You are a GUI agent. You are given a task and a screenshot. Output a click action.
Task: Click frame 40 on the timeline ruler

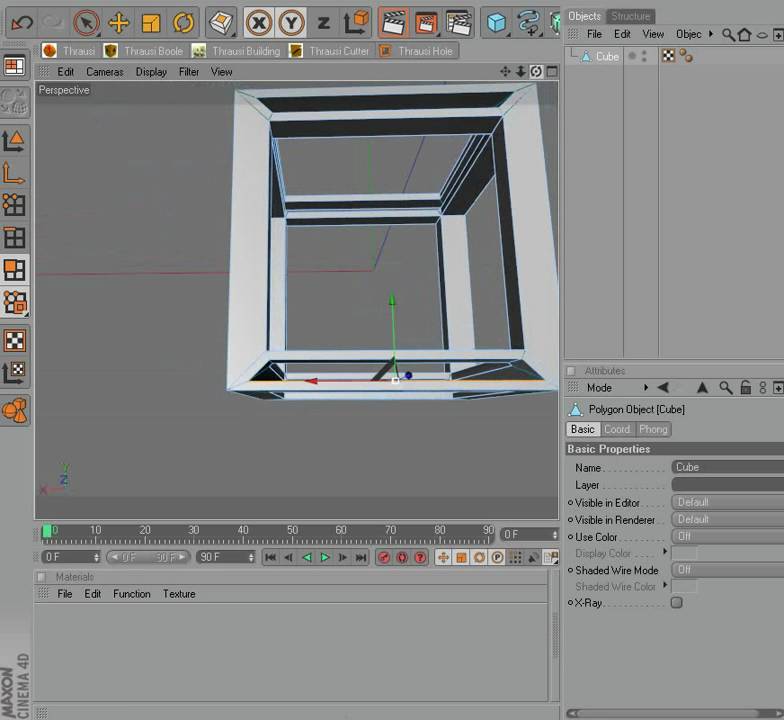(243, 534)
